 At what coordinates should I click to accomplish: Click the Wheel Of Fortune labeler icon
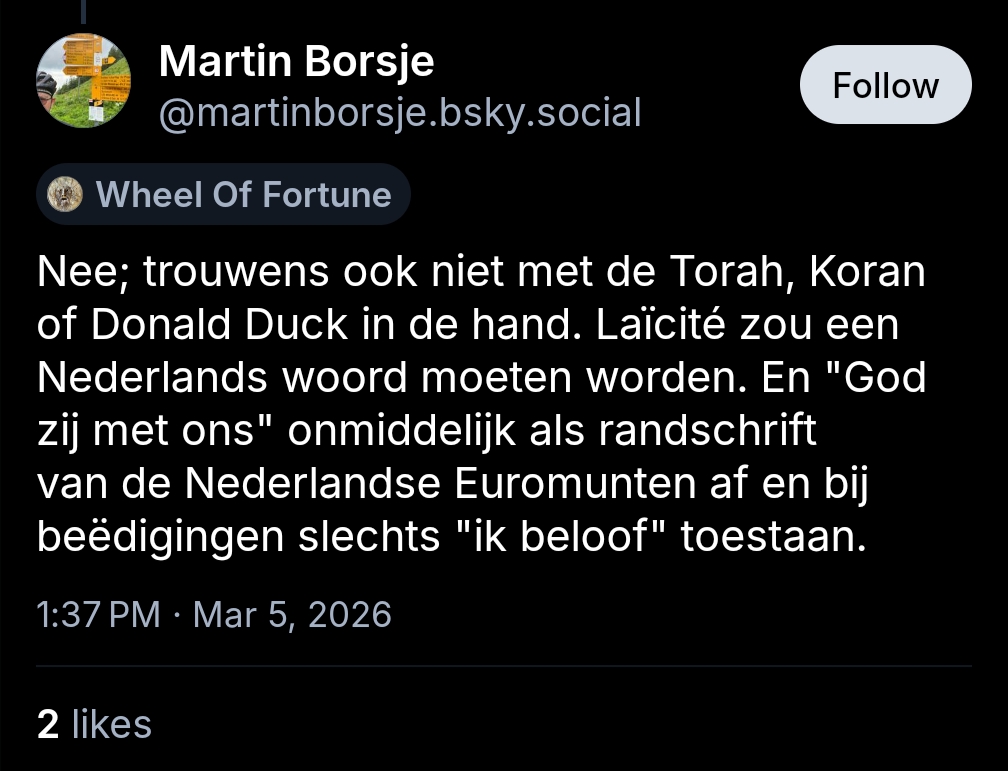65,194
